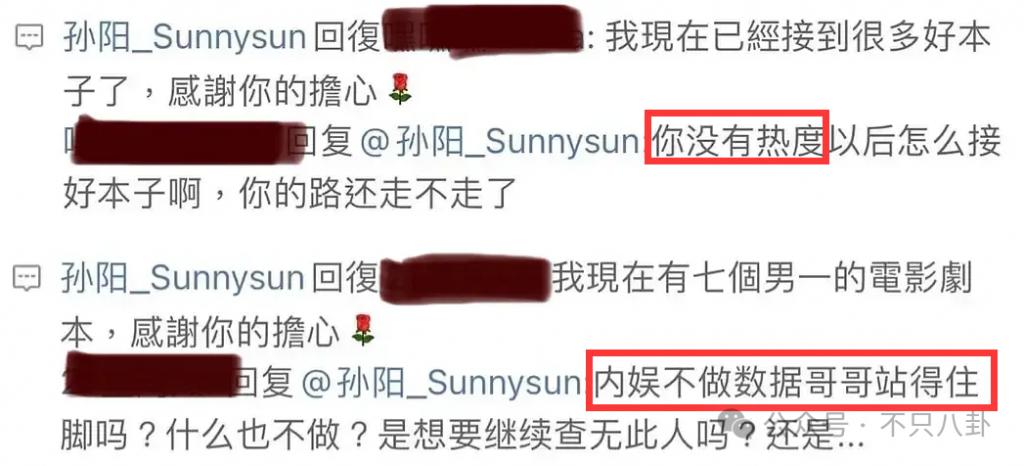Click the reply text 你的路还走不走了
The width and height of the screenshot is (1024, 466).
coord(378,194)
